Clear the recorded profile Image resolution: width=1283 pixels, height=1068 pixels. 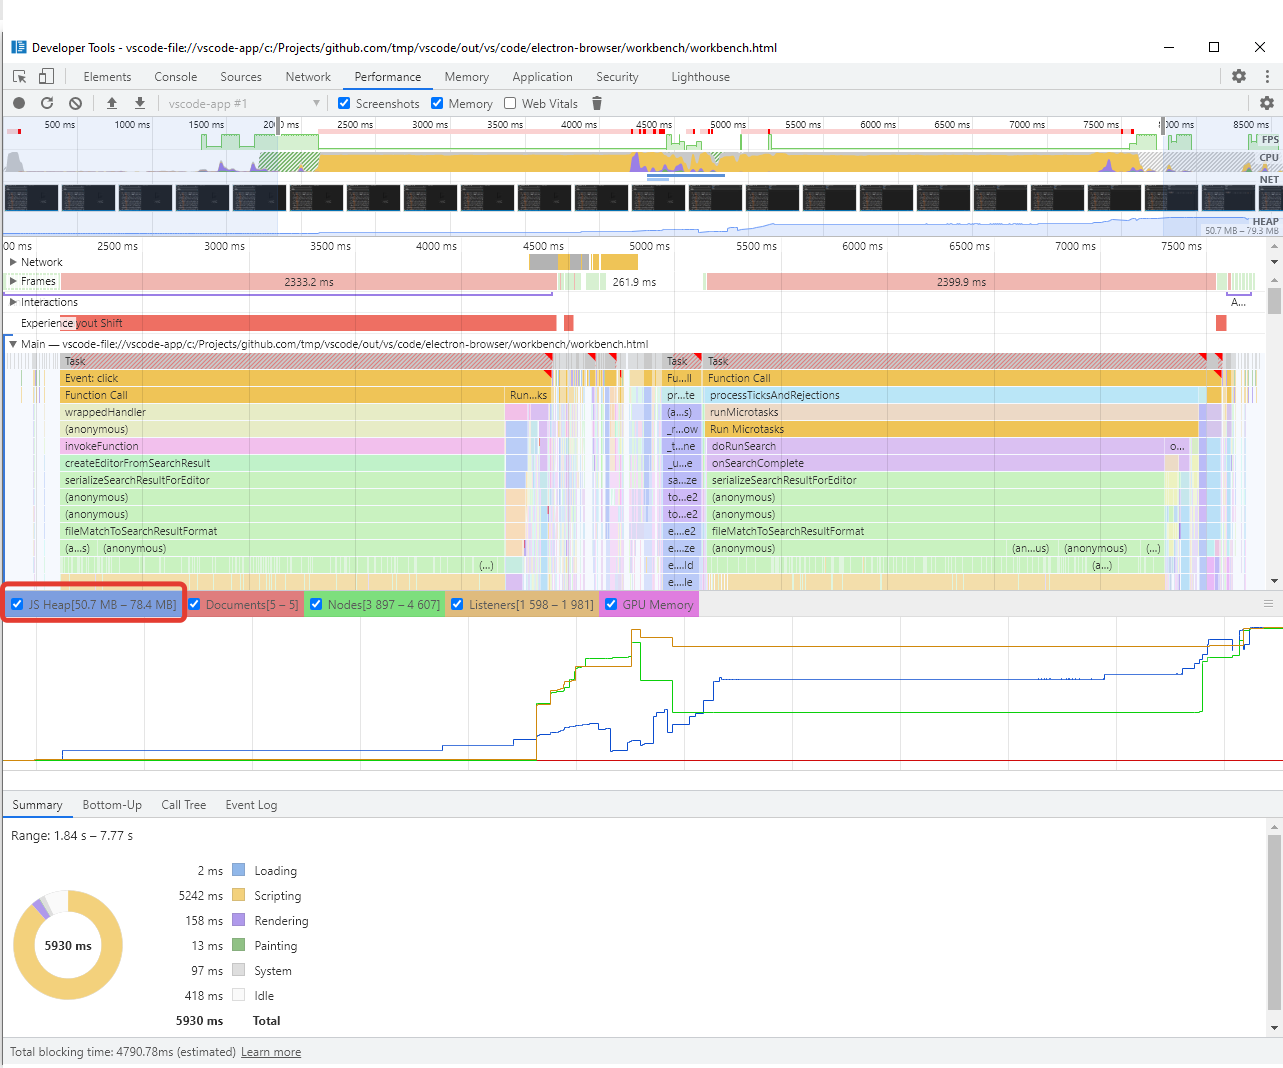(x=75, y=103)
